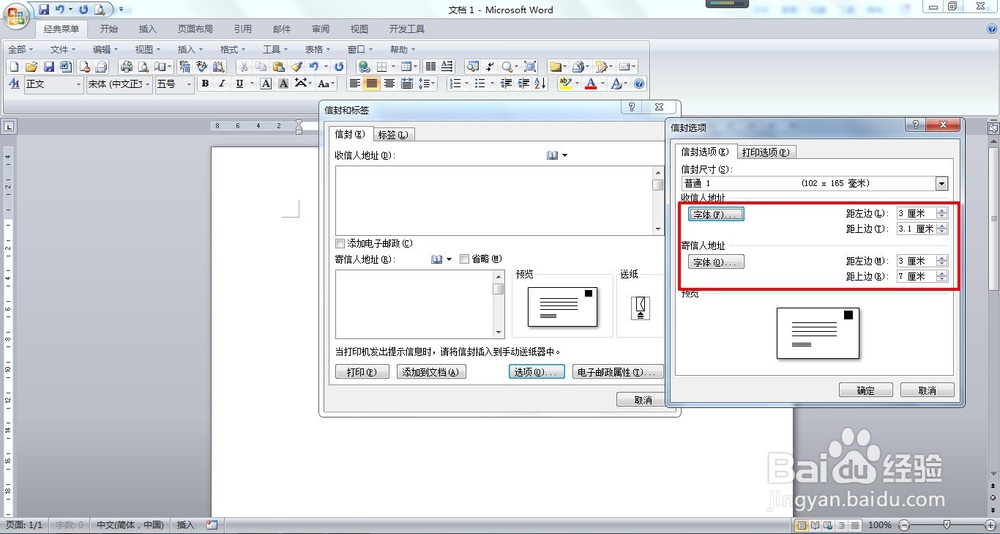Screen dimensions: 1000x534
Task: Click the New document icon in toolbar
Action: [x=14, y=66]
